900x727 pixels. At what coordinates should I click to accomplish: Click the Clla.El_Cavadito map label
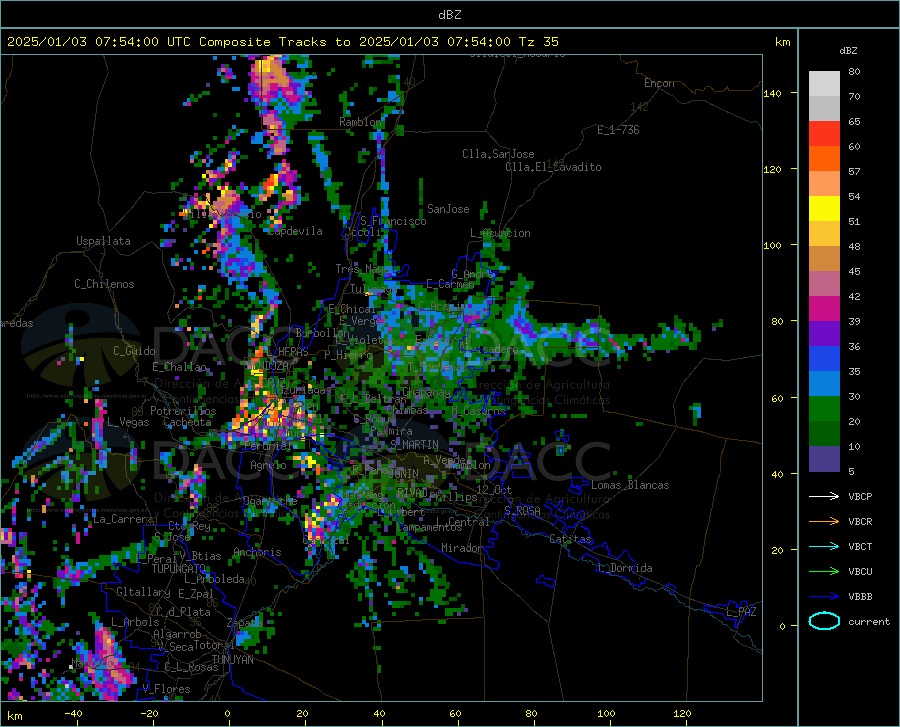553,167
